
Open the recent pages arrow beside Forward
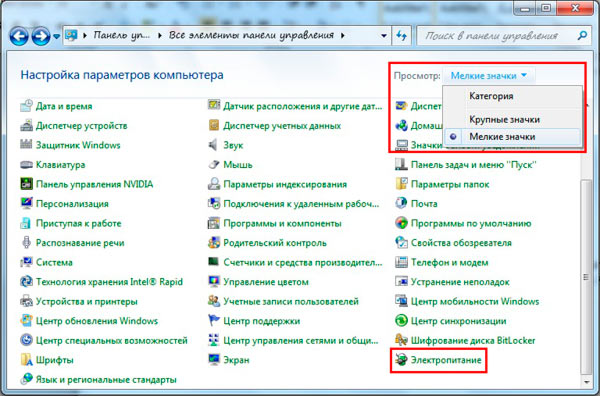pyautogui.click(x=56, y=36)
